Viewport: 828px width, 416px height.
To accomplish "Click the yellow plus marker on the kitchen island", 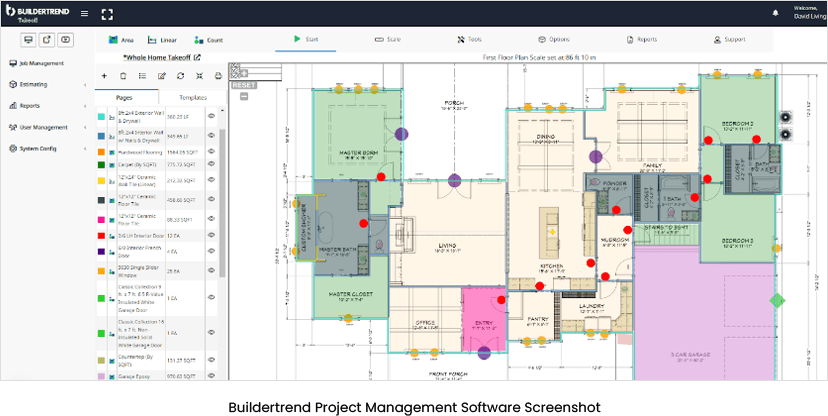I will (x=552, y=232).
